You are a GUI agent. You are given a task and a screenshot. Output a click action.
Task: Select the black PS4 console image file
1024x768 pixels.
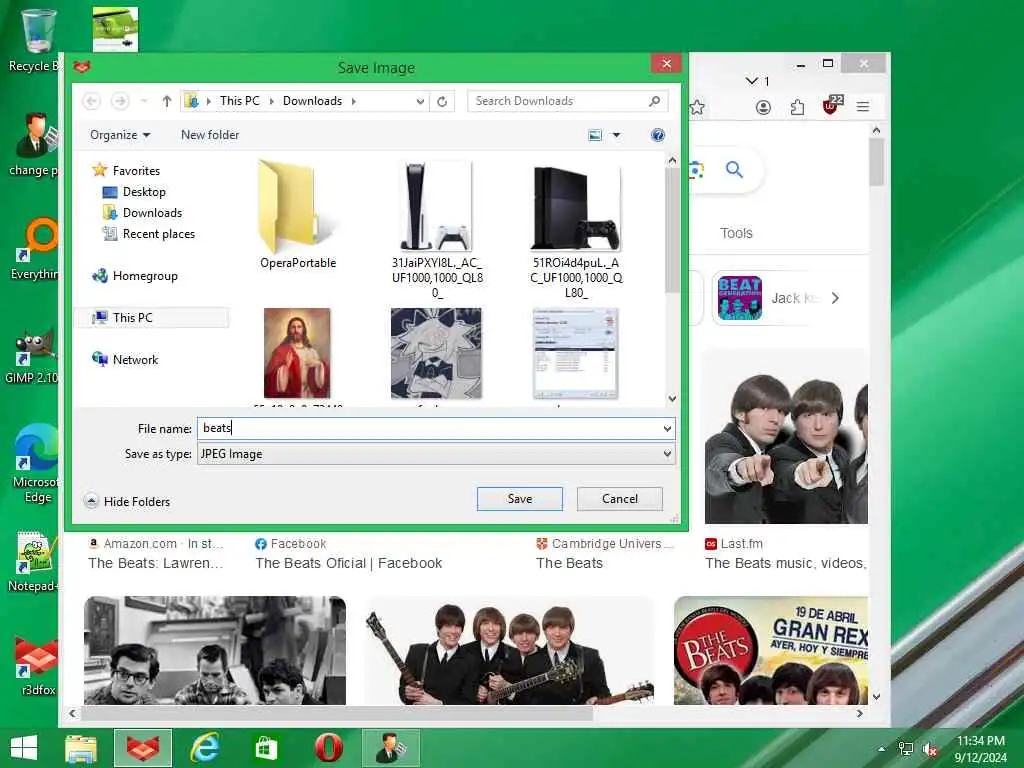pyautogui.click(x=576, y=231)
